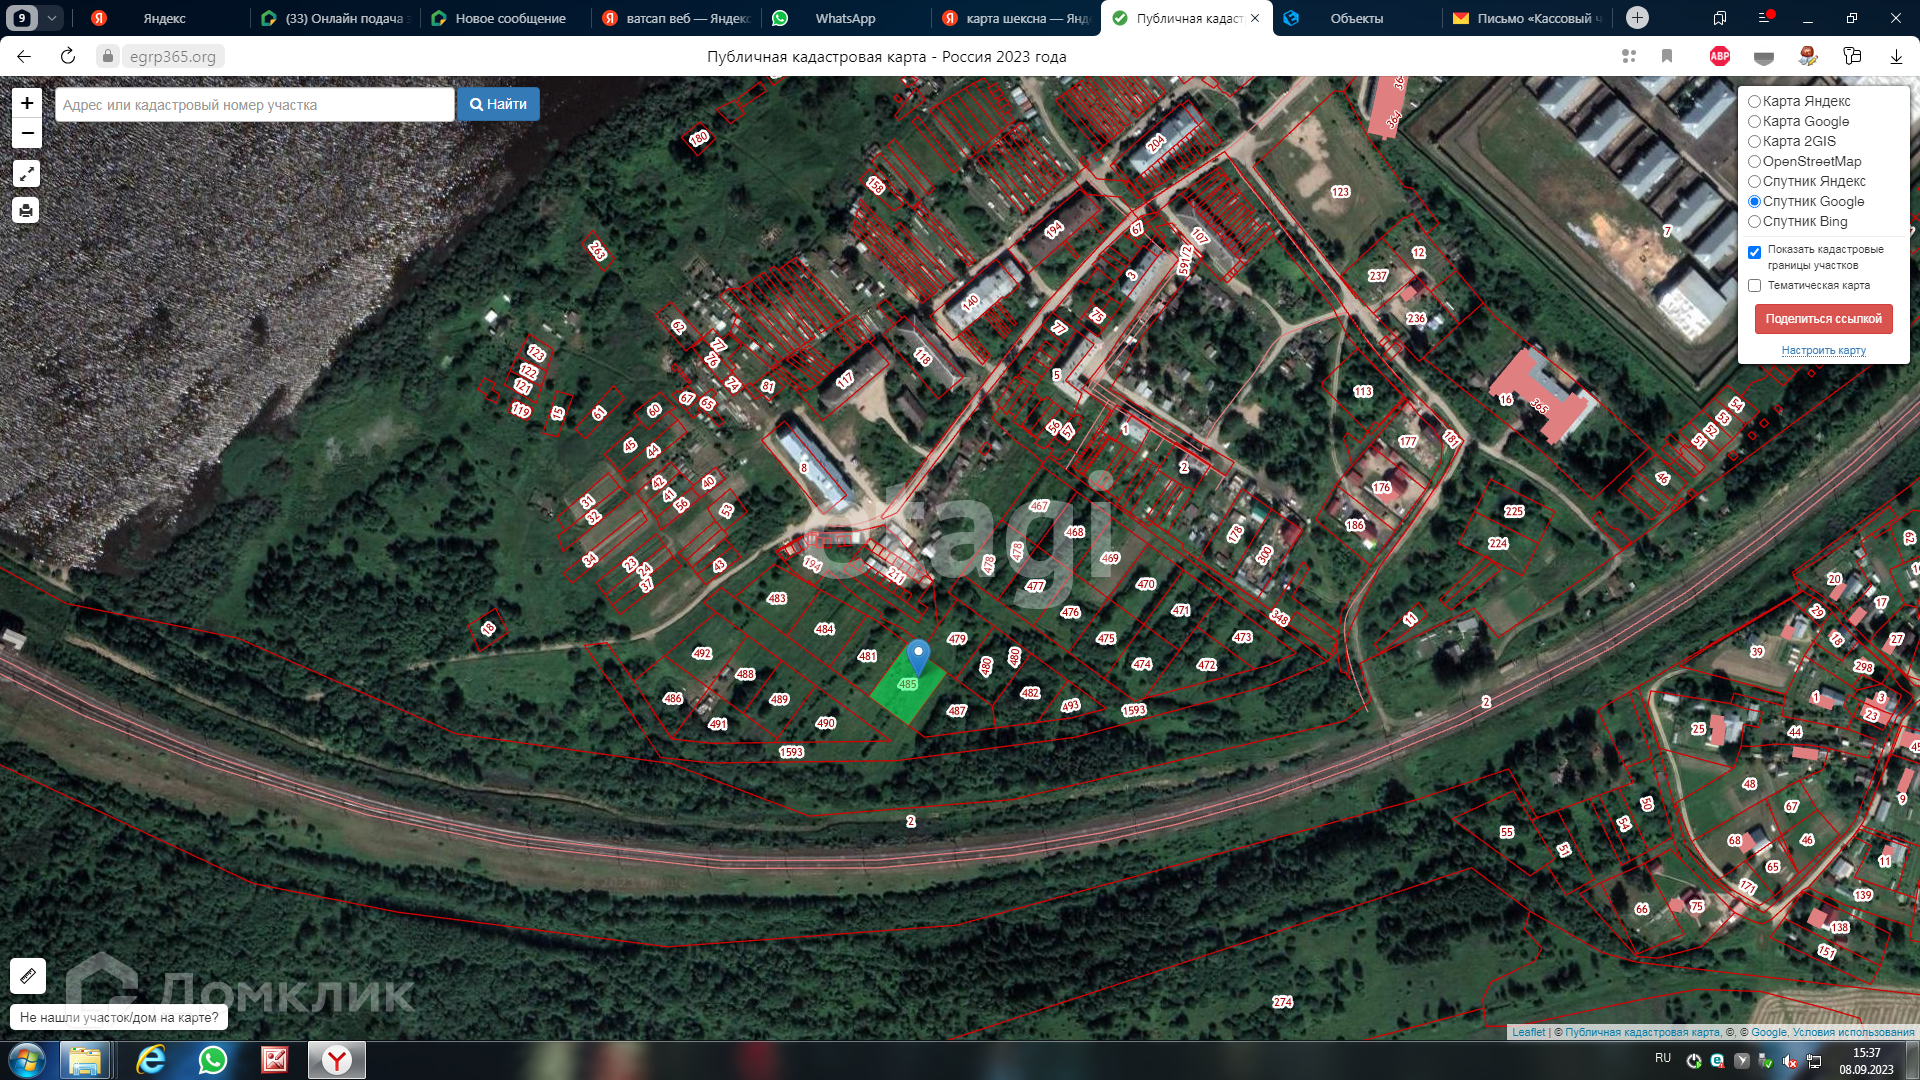Zoom in the cadastral map
This screenshot has width=1920, height=1080.
click(x=27, y=103)
